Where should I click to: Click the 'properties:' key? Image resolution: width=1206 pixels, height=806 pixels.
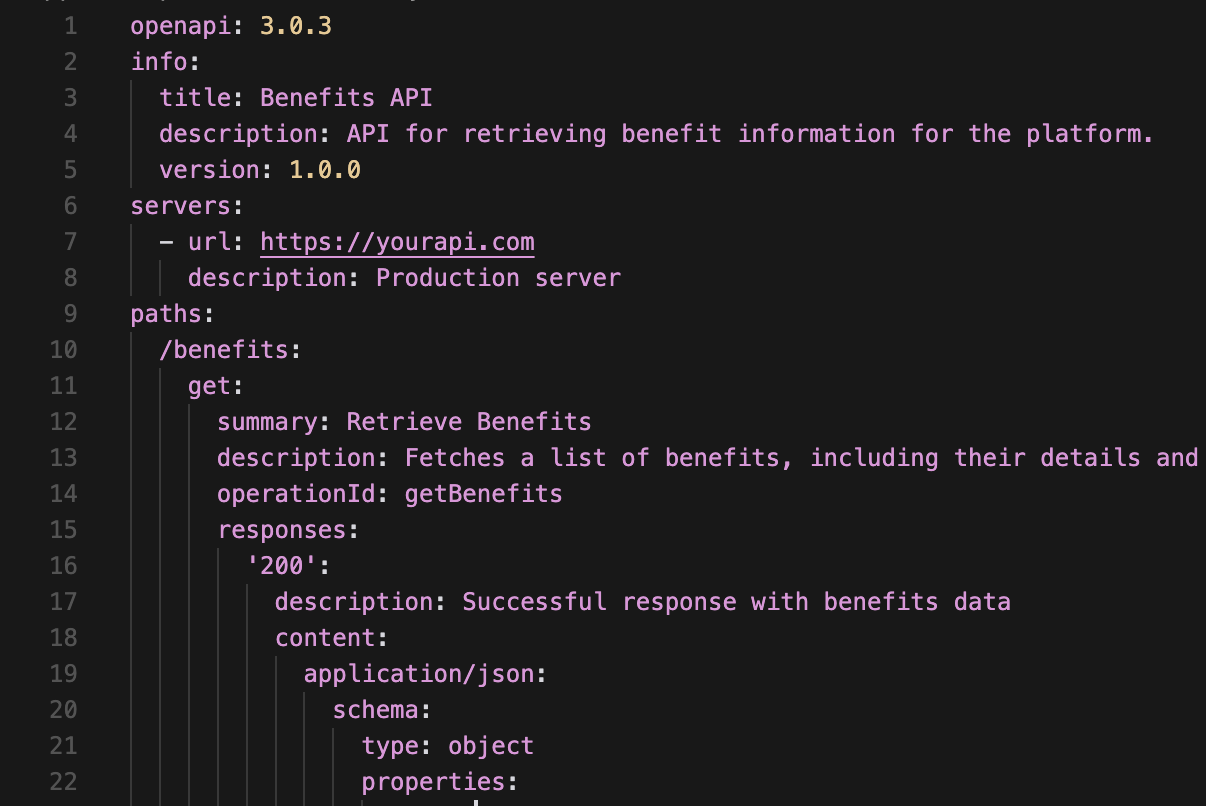pos(440,782)
